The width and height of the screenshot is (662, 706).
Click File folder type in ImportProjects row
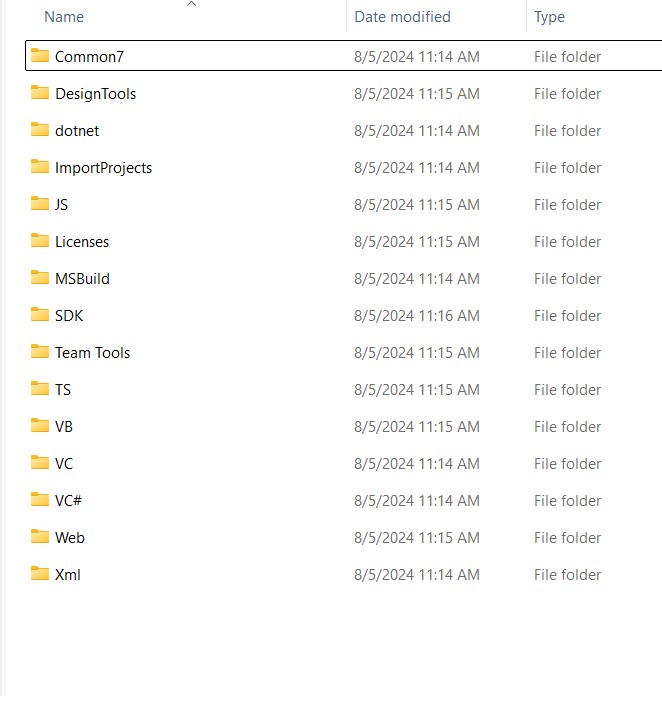click(x=567, y=167)
